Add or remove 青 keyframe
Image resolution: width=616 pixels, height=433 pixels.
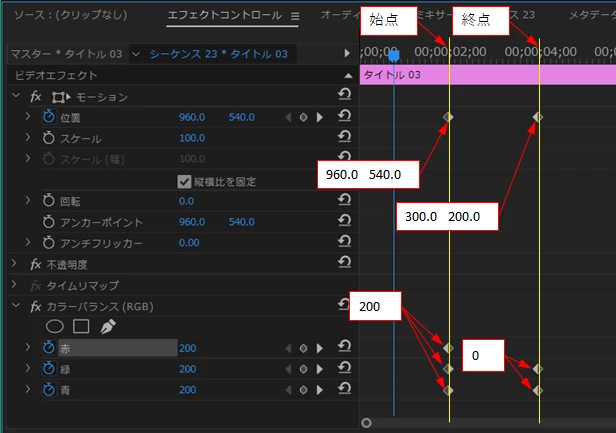303,390
